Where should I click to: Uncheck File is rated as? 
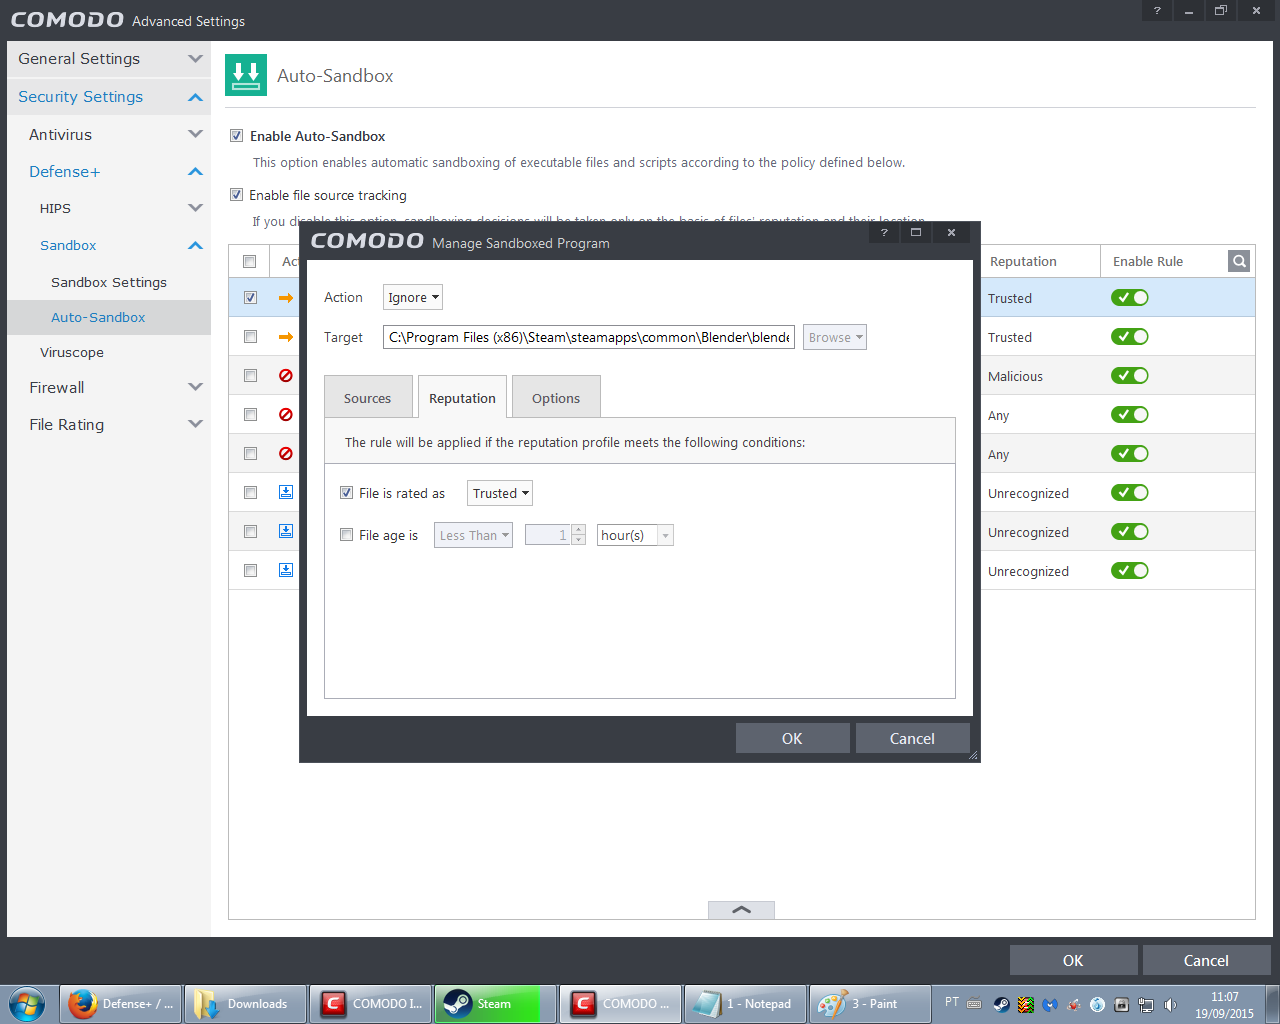[x=346, y=492]
